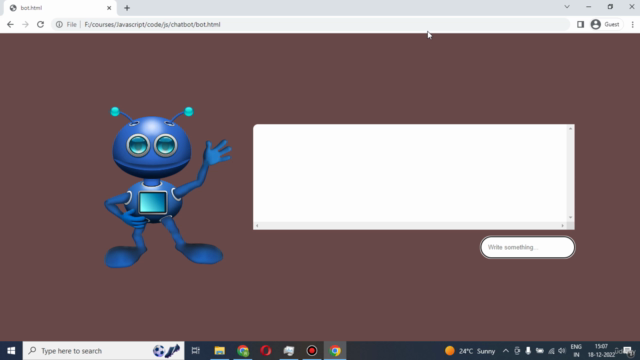The height and width of the screenshot is (360, 640).
Task: Open the Guest profile button
Action: pos(606,24)
